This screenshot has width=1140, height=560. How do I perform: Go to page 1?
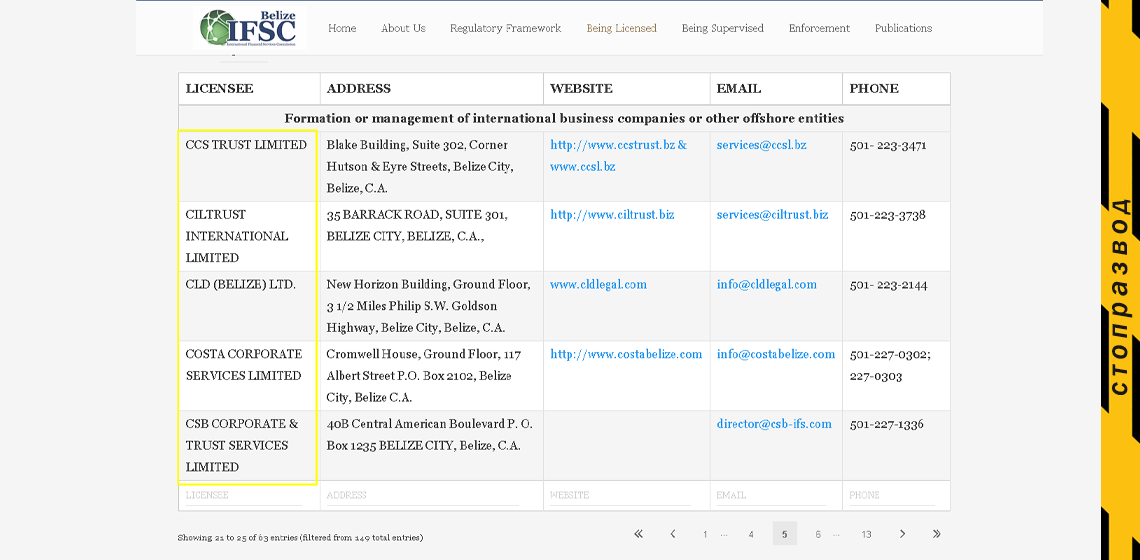tap(705, 534)
